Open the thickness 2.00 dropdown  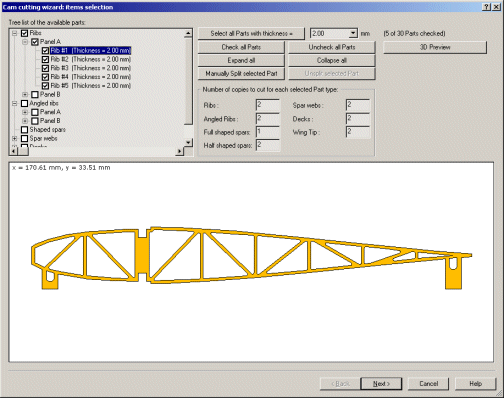click(353, 33)
